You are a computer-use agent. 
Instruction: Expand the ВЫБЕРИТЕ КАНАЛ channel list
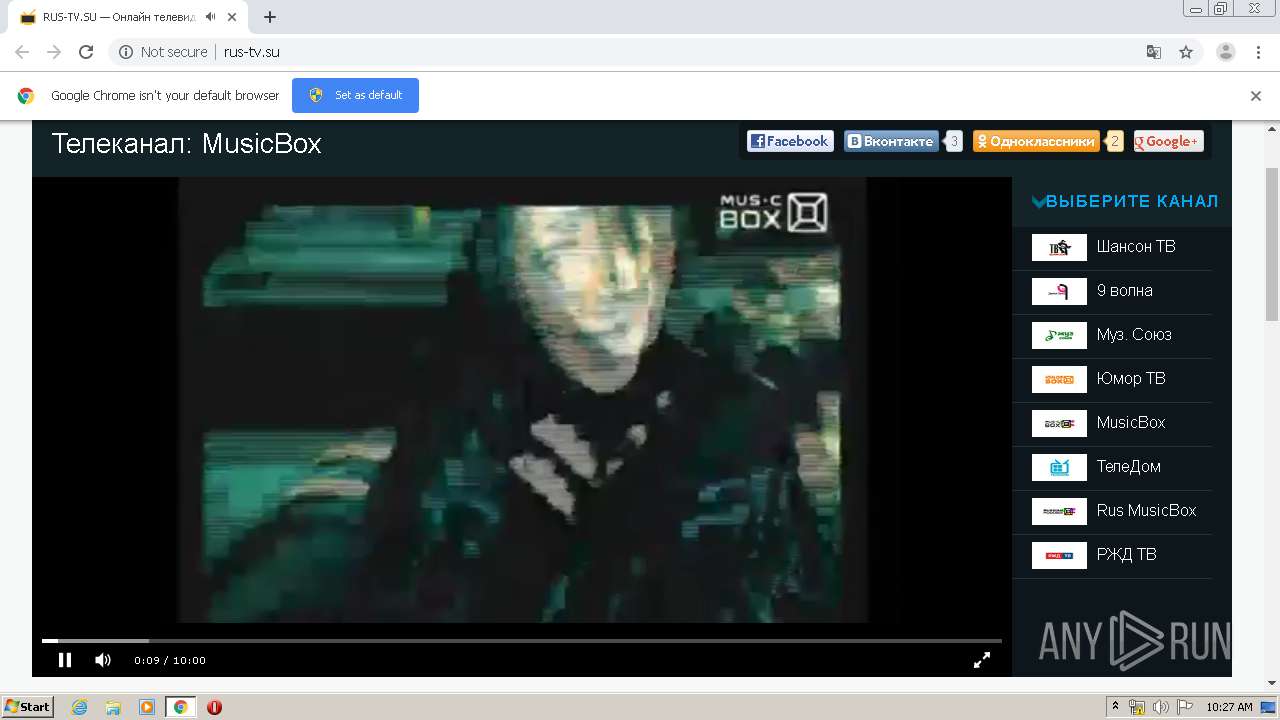(1125, 201)
